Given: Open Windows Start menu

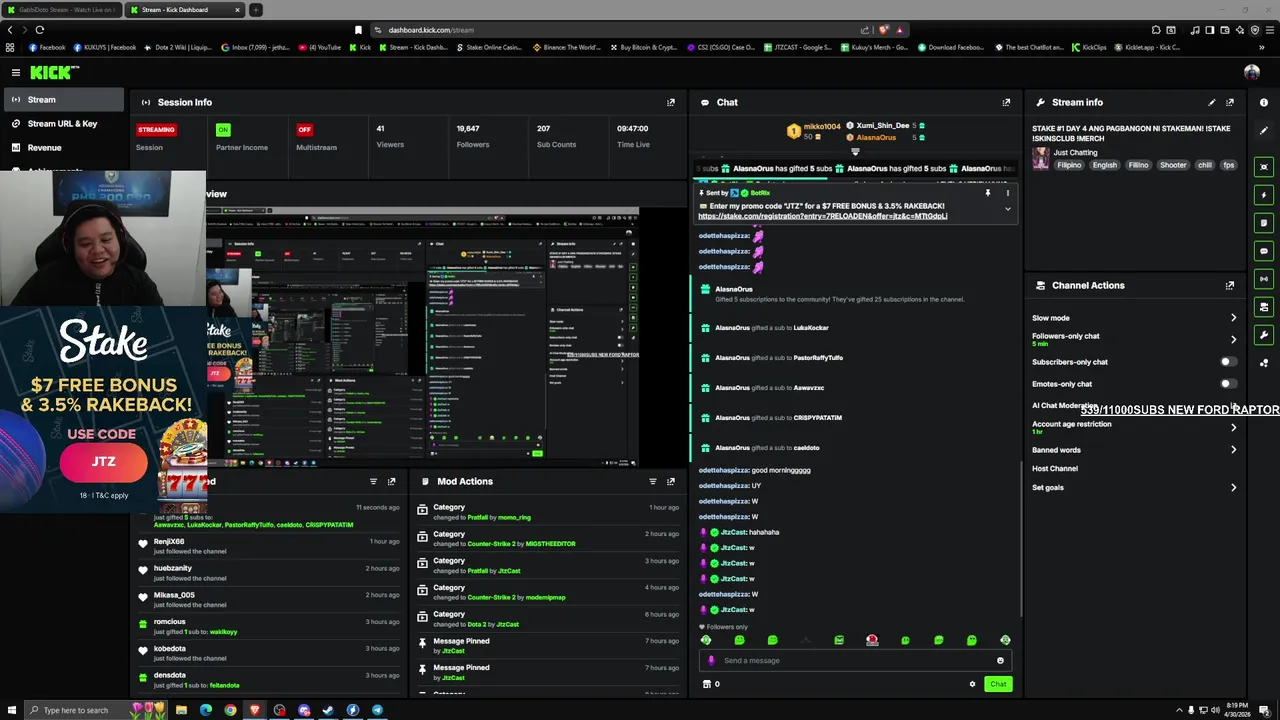Looking at the screenshot, I should coord(10,710).
